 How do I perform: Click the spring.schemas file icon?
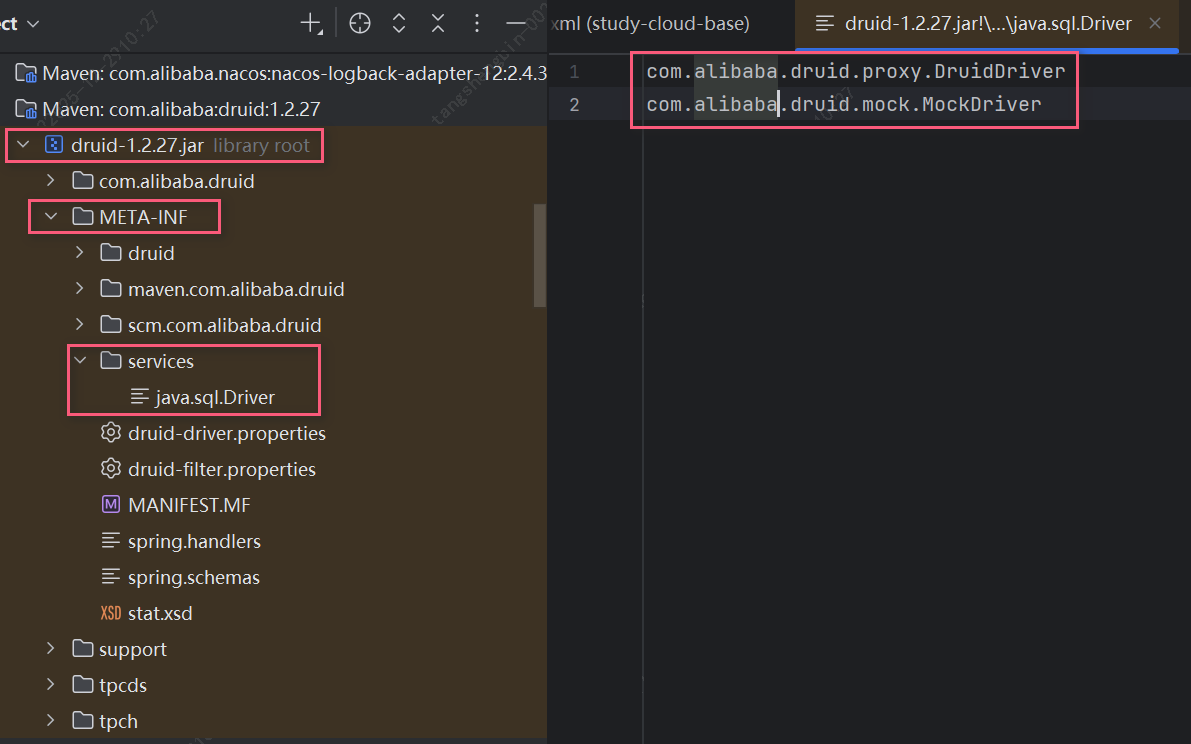(x=111, y=577)
